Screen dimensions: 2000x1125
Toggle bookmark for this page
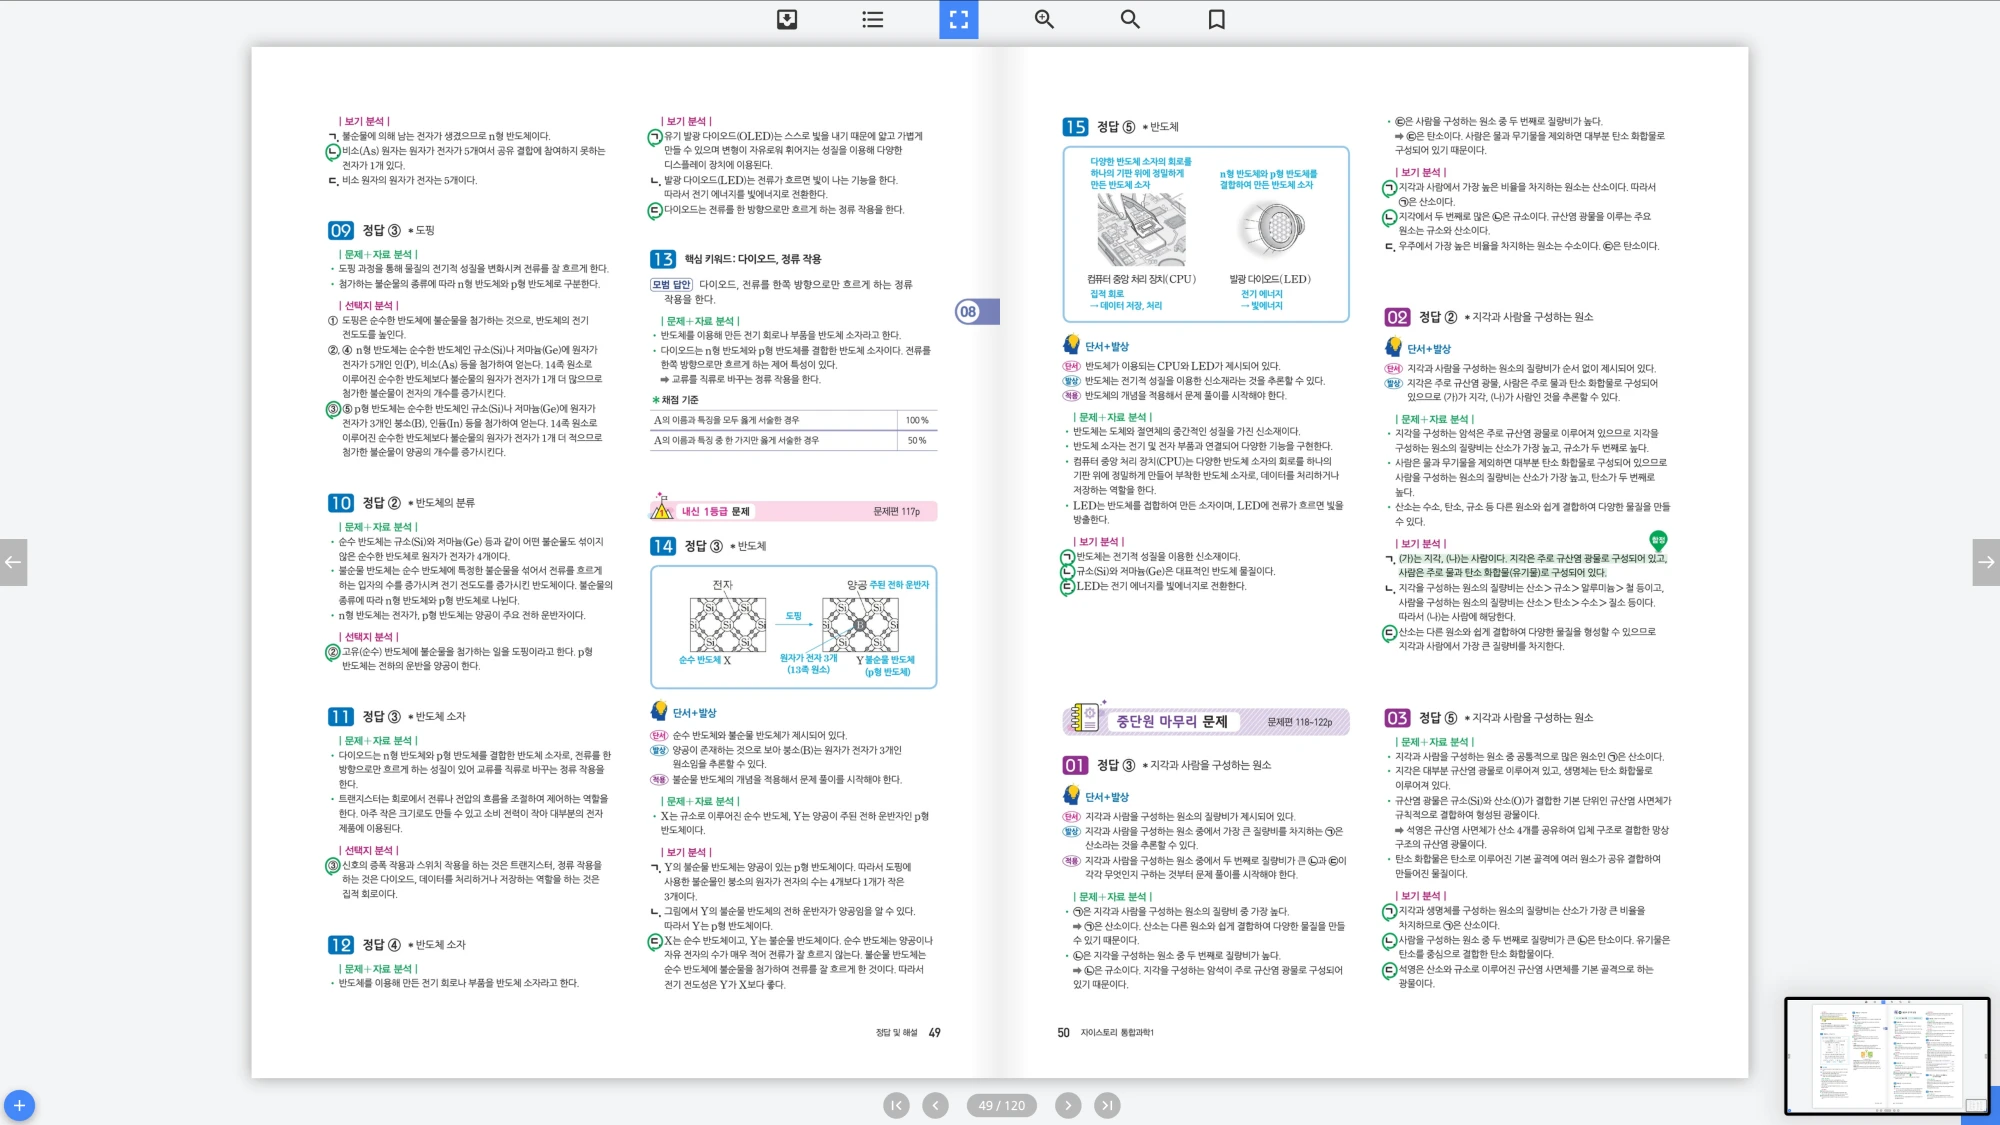(1216, 19)
